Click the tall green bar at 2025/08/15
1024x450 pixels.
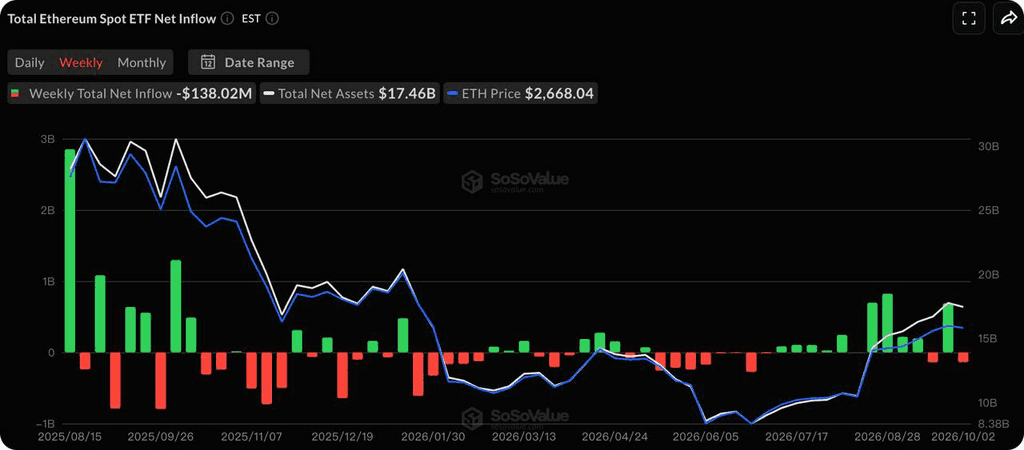[70, 251]
